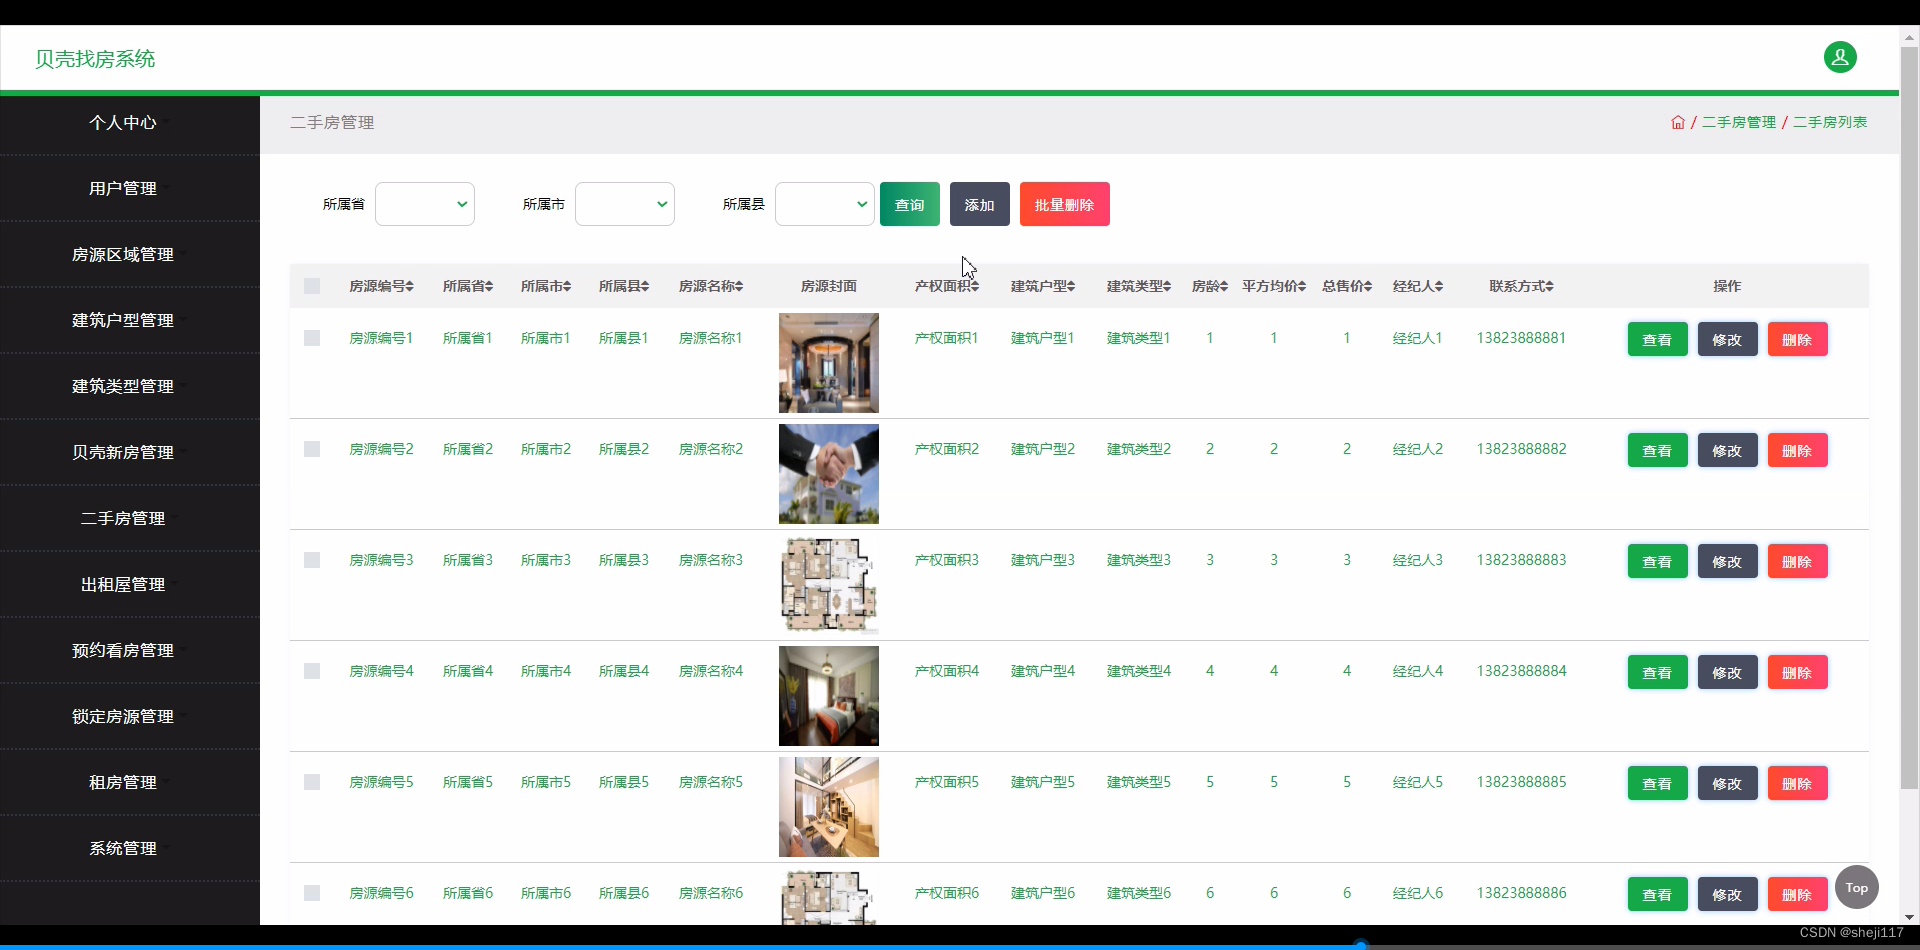
Task: Click the red 批量删除 button
Action: [1065, 204]
